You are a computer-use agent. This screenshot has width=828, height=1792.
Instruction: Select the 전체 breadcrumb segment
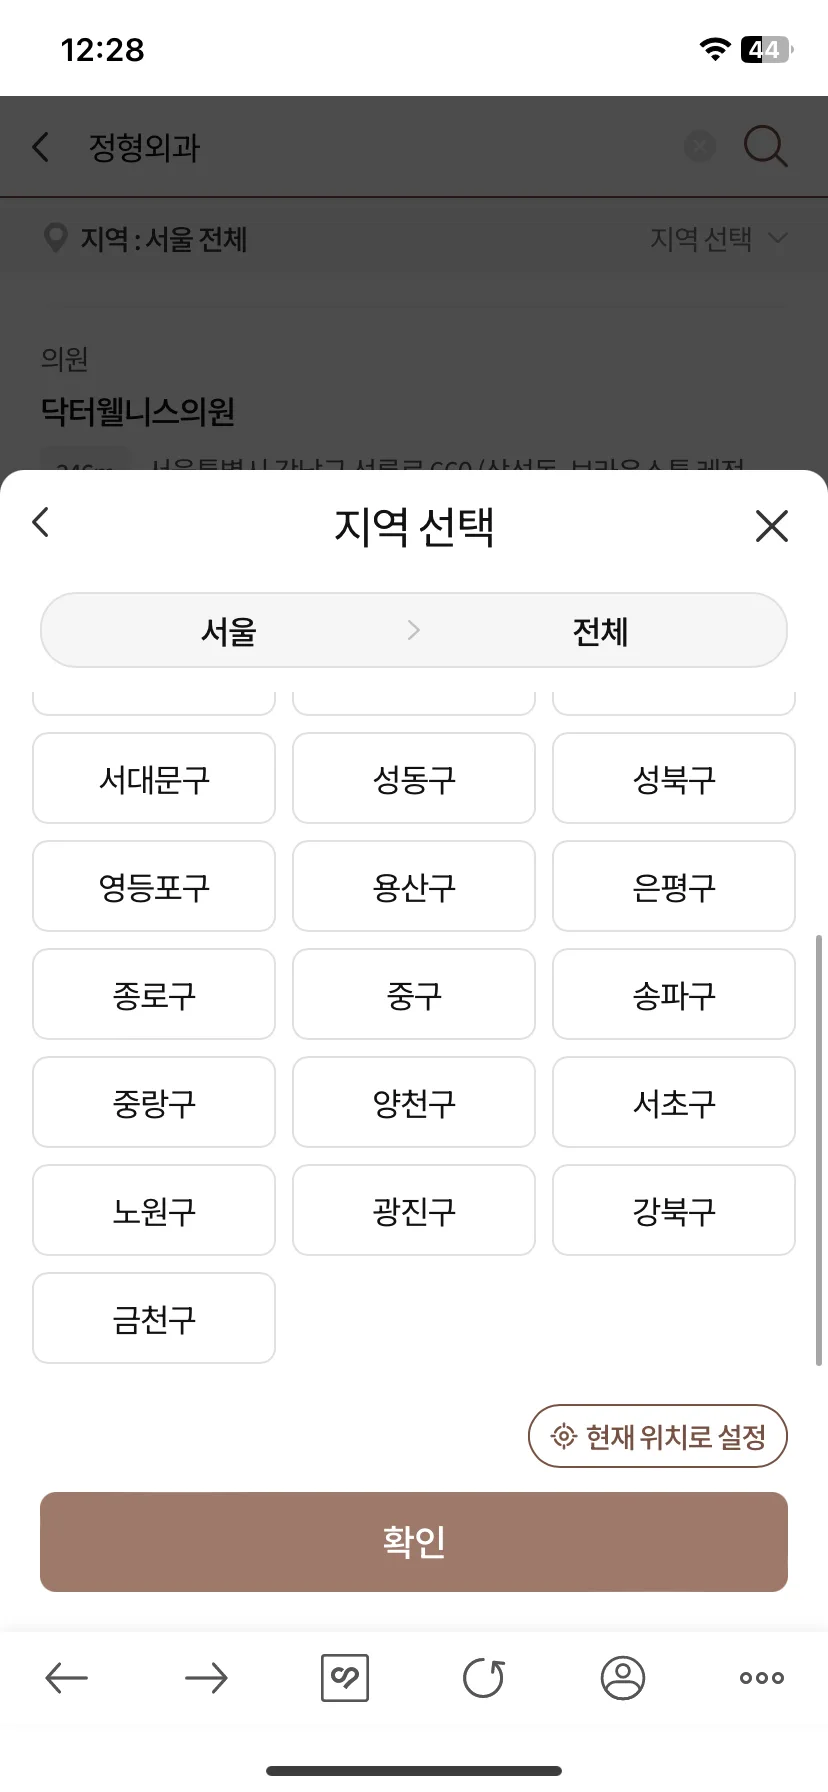[600, 631]
